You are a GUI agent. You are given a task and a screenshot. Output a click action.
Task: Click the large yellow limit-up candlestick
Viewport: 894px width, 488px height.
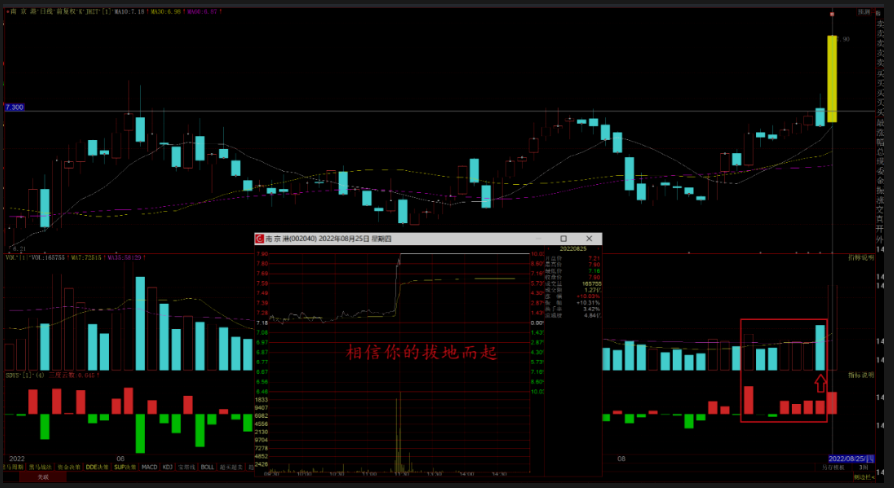tap(832, 78)
